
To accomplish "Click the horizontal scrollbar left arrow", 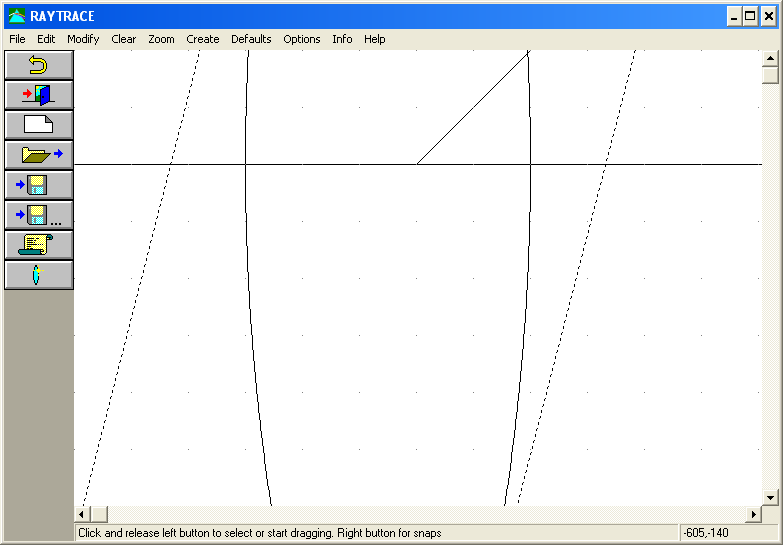I will pos(82,514).
